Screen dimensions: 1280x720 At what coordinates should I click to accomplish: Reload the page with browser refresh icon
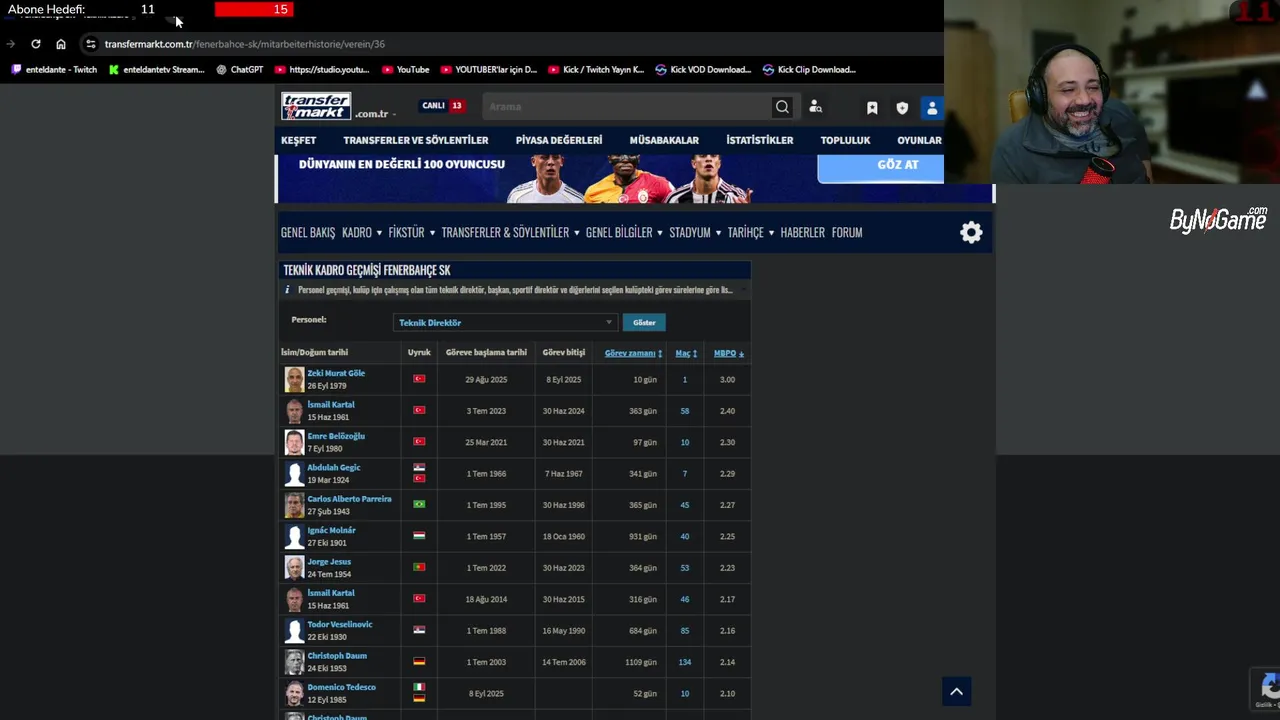click(36, 44)
